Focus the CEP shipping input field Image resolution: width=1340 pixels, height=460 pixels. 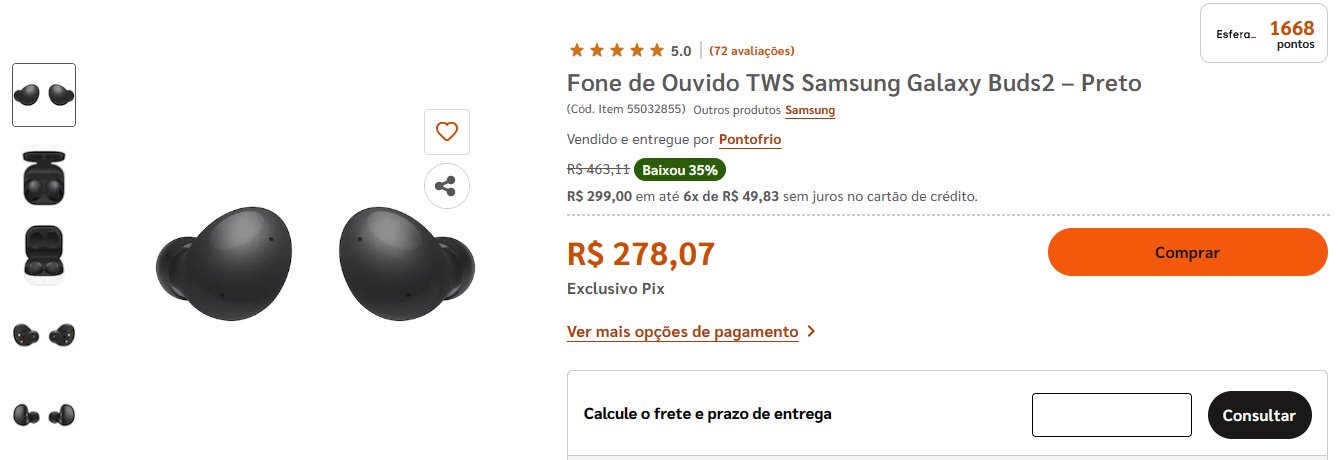(1112, 415)
